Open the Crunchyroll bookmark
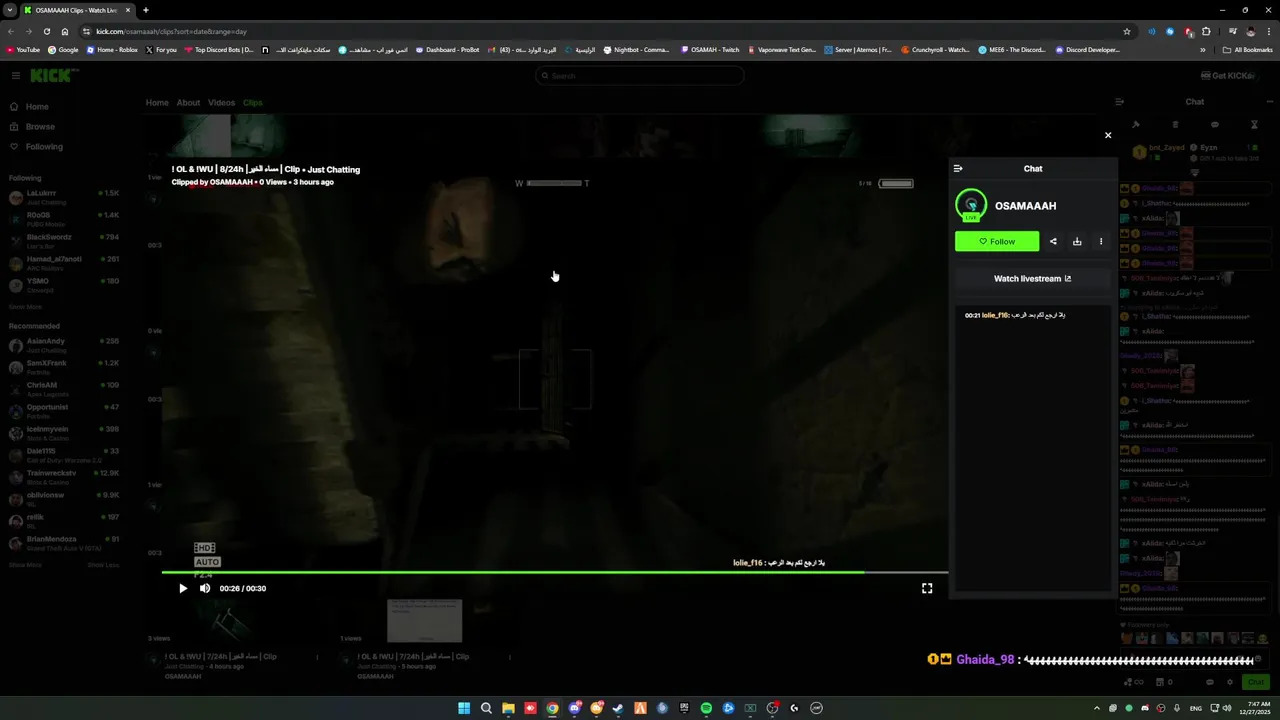 pyautogui.click(x=935, y=49)
